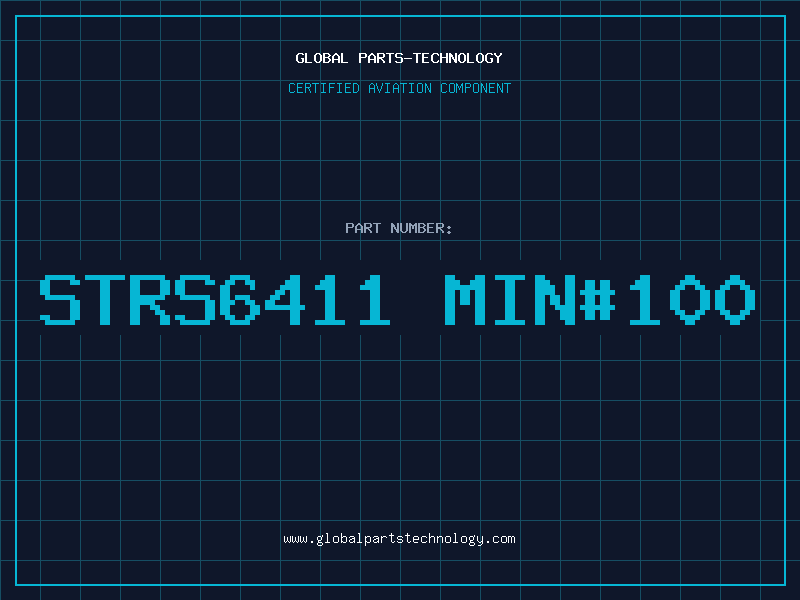Viewport: 800px width, 600px height.
Task: Click the CERTIFIED AVIATION COMPONENT subtitle
Action: coord(399,88)
